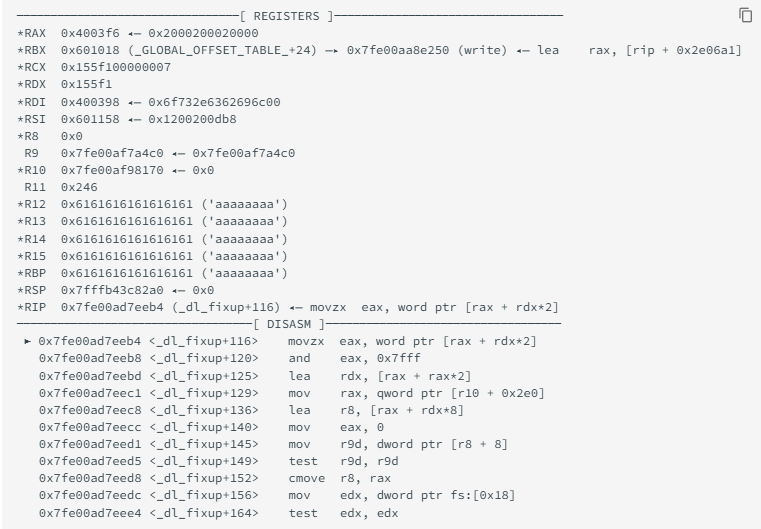Click the RSI address 0x601158
The width and height of the screenshot is (761, 529).
point(90,119)
